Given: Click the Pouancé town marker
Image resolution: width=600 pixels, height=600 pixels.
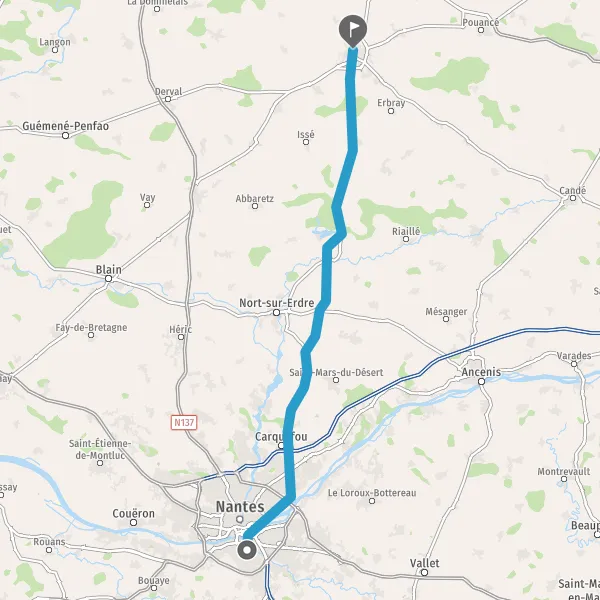Looking at the screenshot, I should (x=481, y=30).
